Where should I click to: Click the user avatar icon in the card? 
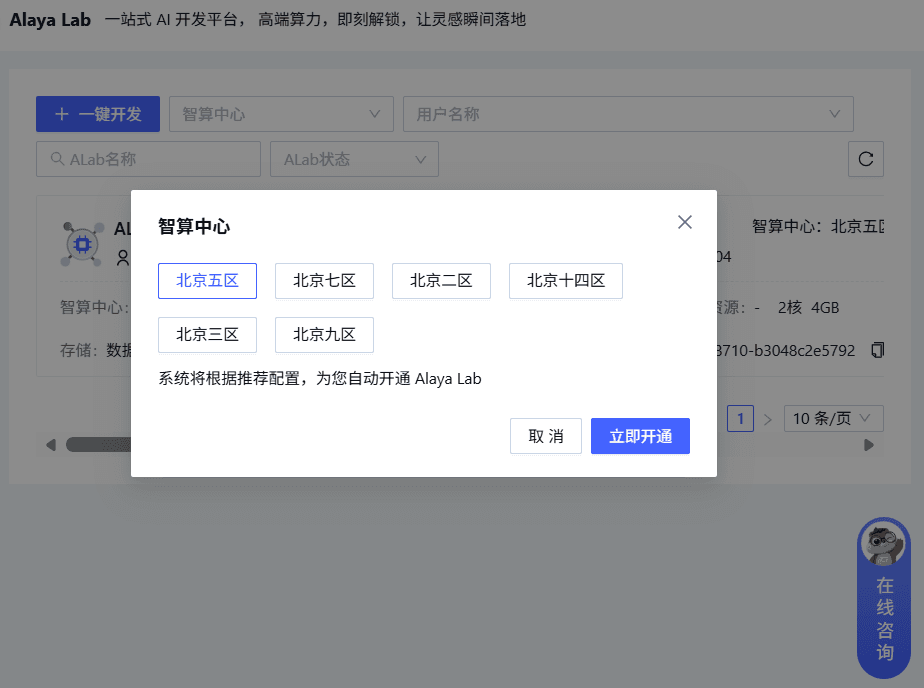[x=123, y=258]
